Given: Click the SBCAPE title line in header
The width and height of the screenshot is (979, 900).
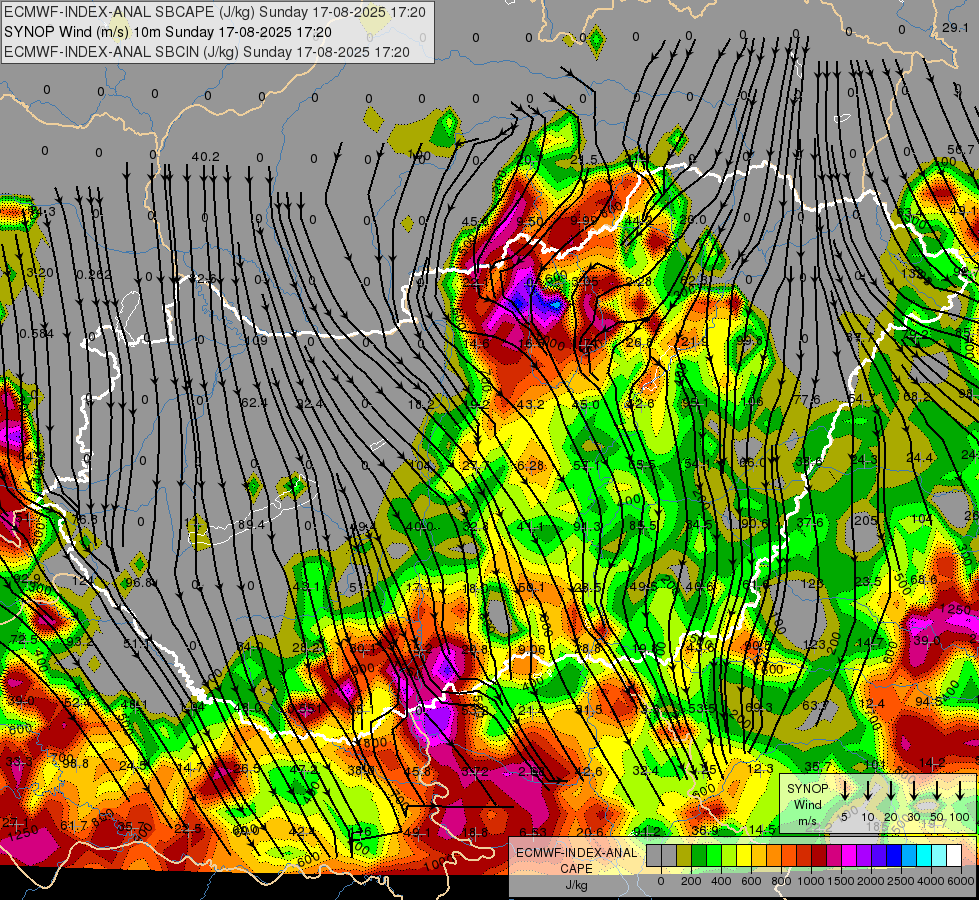Looking at the screenshot, I should tap(215, 12).
